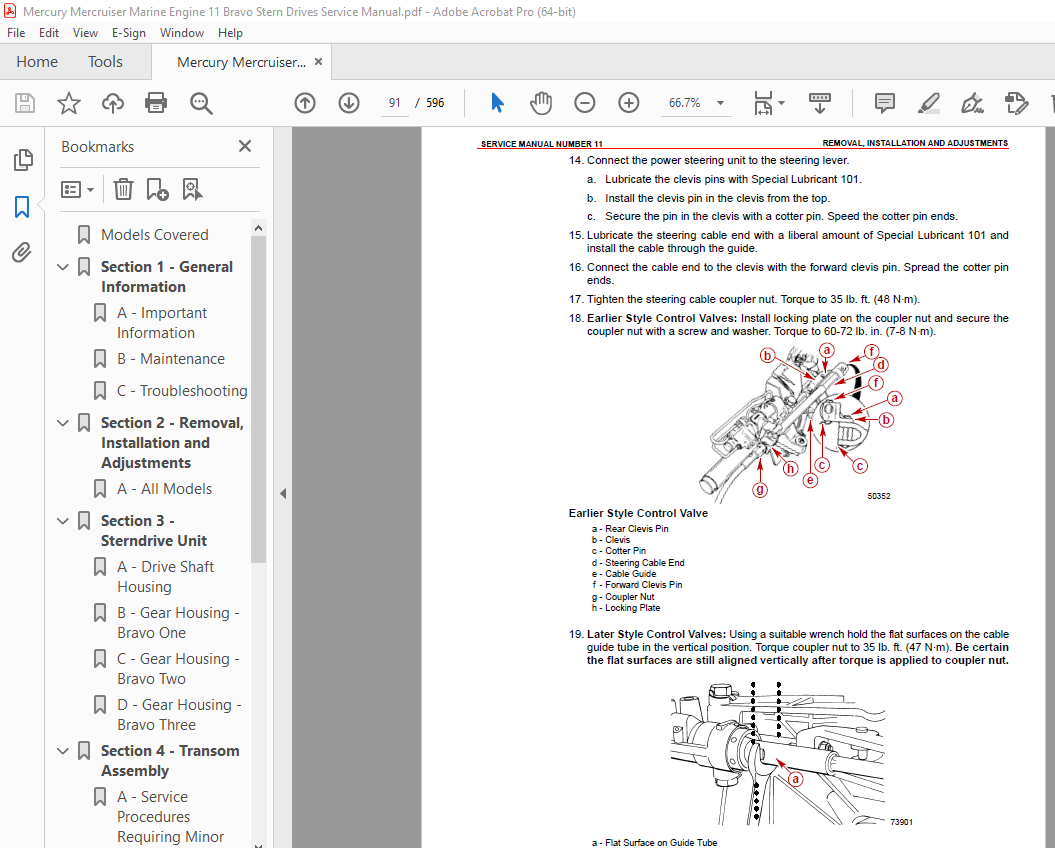The width and height of the screenshot is (1055, 848).
Task: Zoom in with plus icon
Action: click(628, 103)
